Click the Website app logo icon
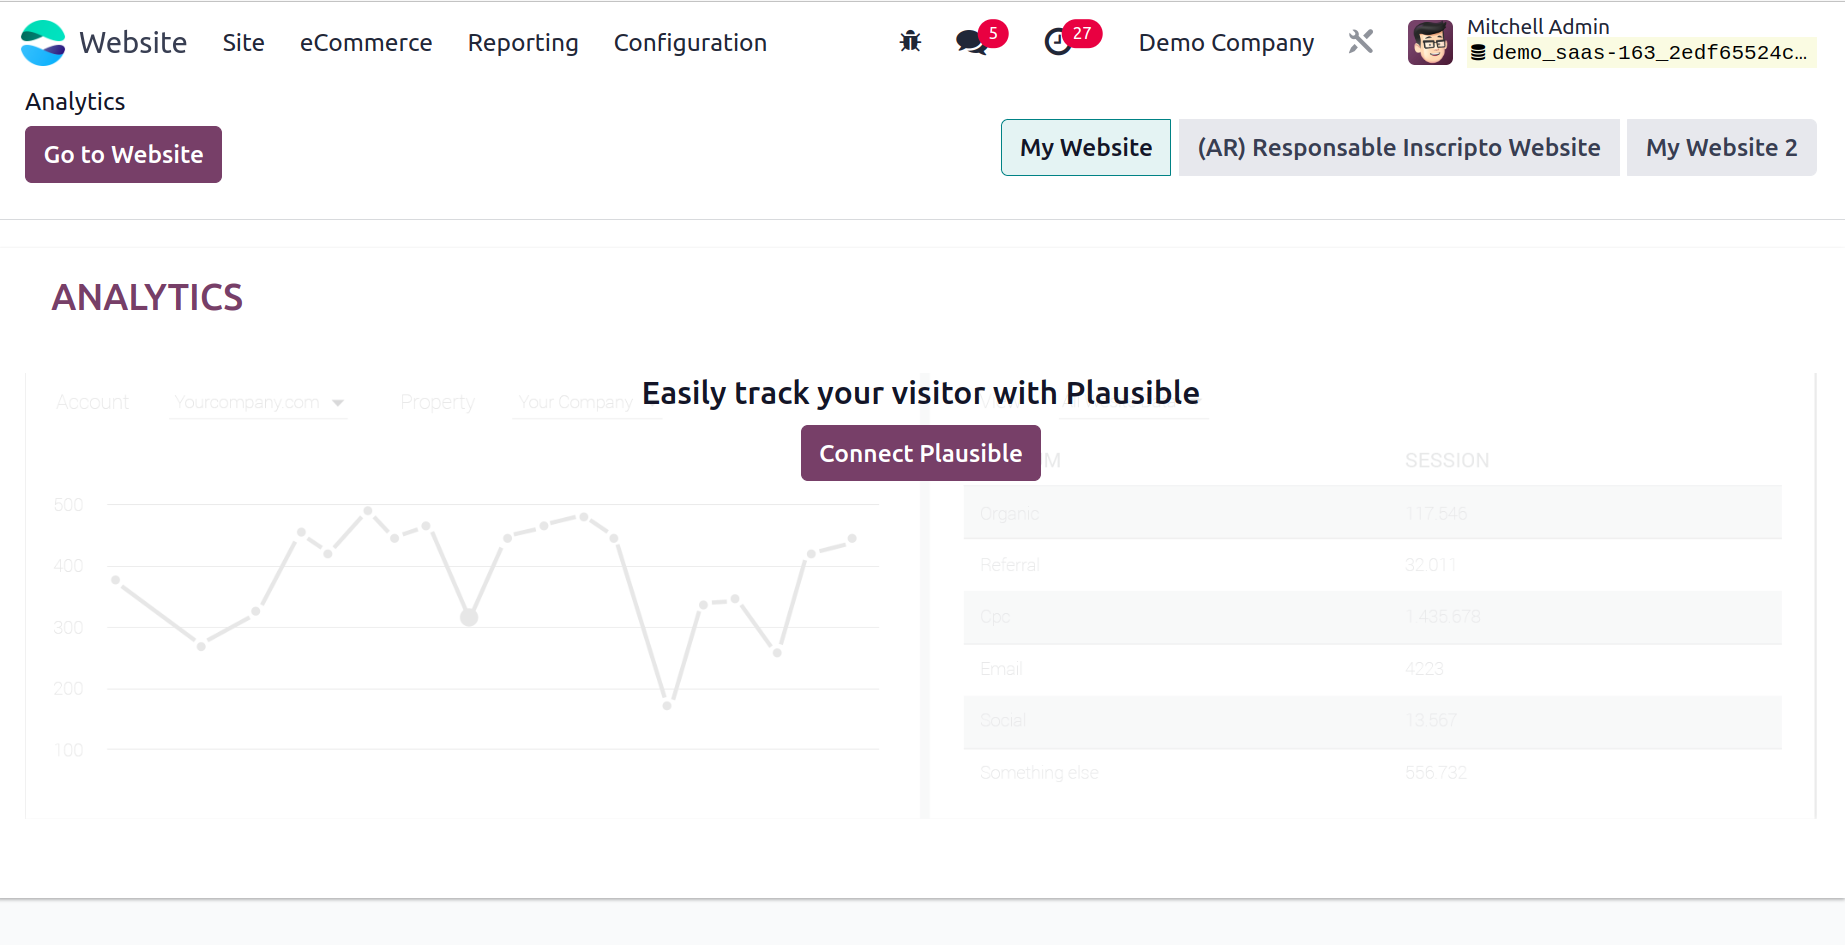The height and width of the screenshot is (945, 1845). point(43,43)
